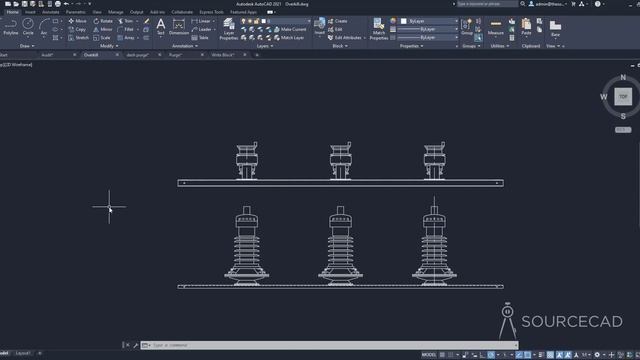Screen dimensions: 640x360
Task: Open the Insert ribbon tab
Action: pyautogui.click(x=30, y=12)
